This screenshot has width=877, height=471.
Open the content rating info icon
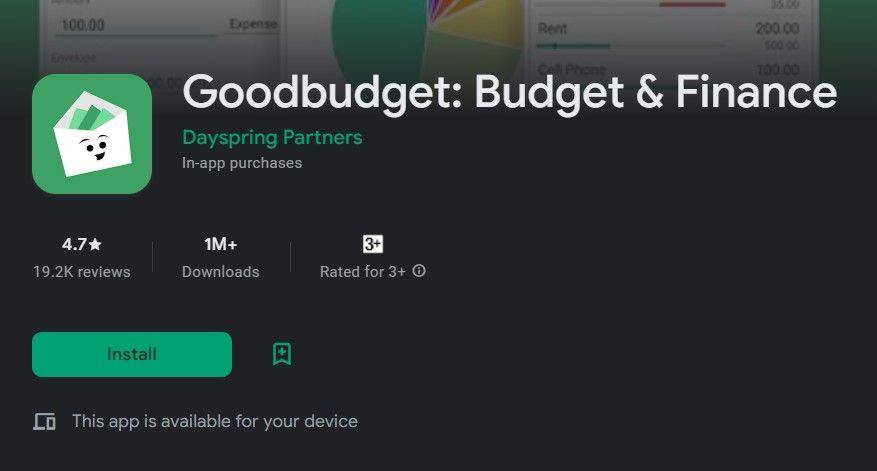[x=419, y=271]
